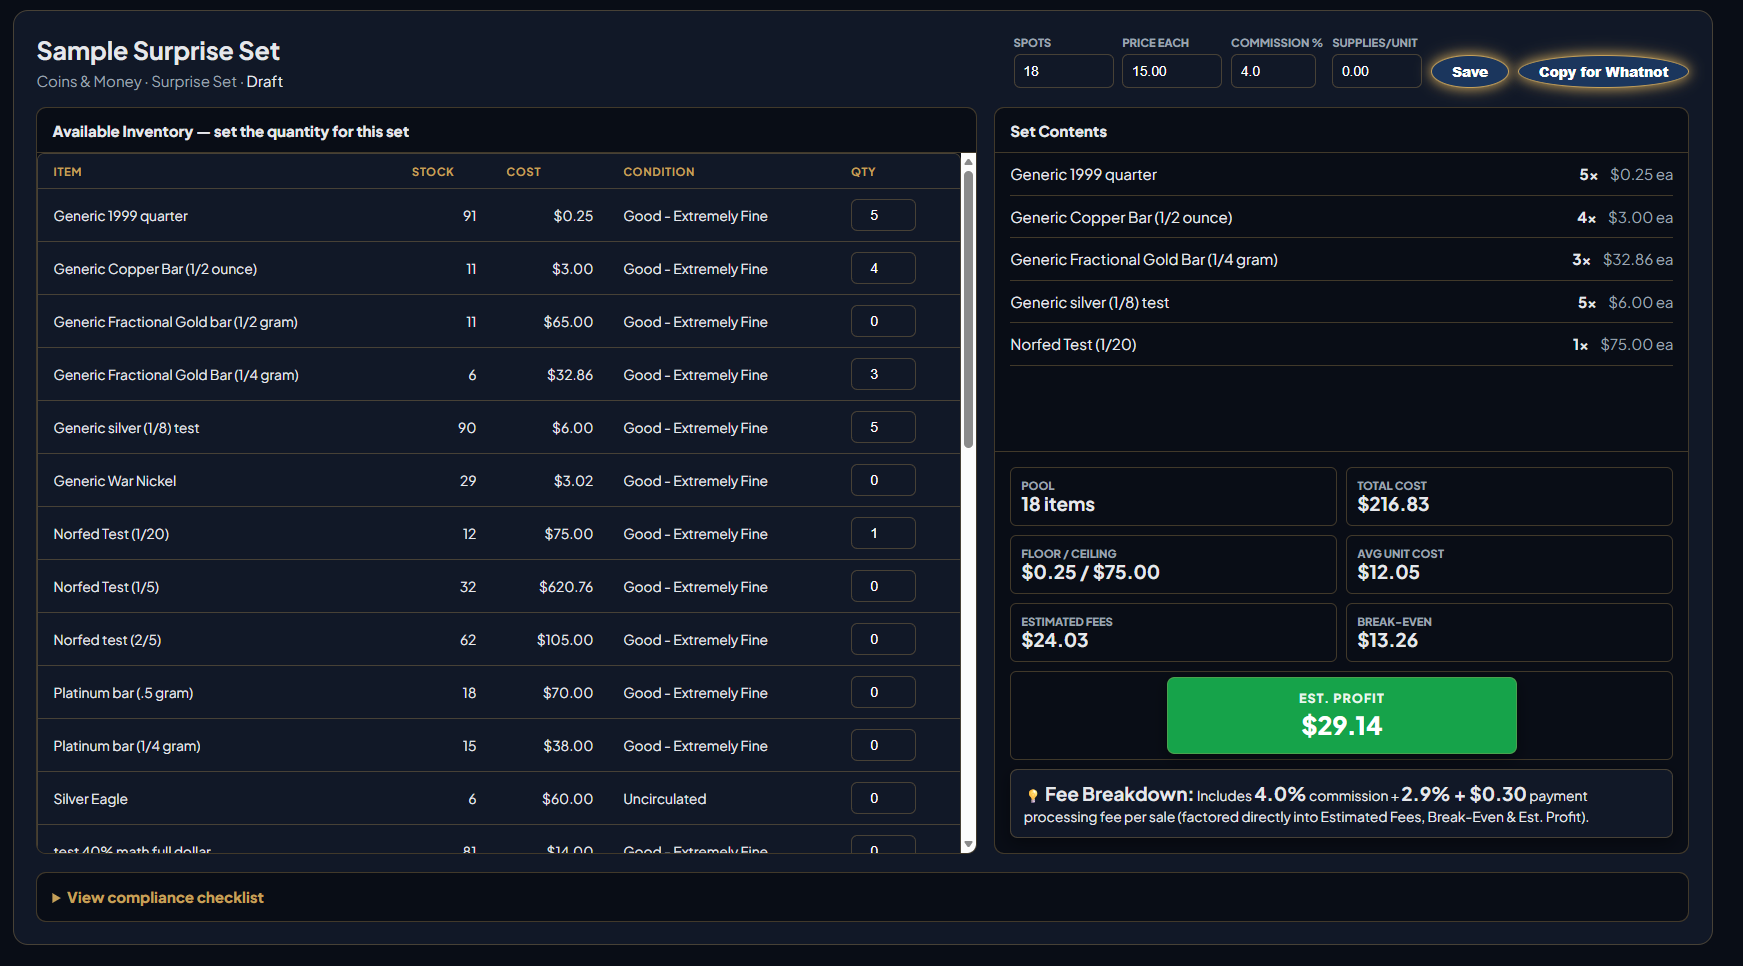Screen dimensions: 1743x966
Task: Click the Estimated Fees $24.03 card
Action: click(1173, 632)
